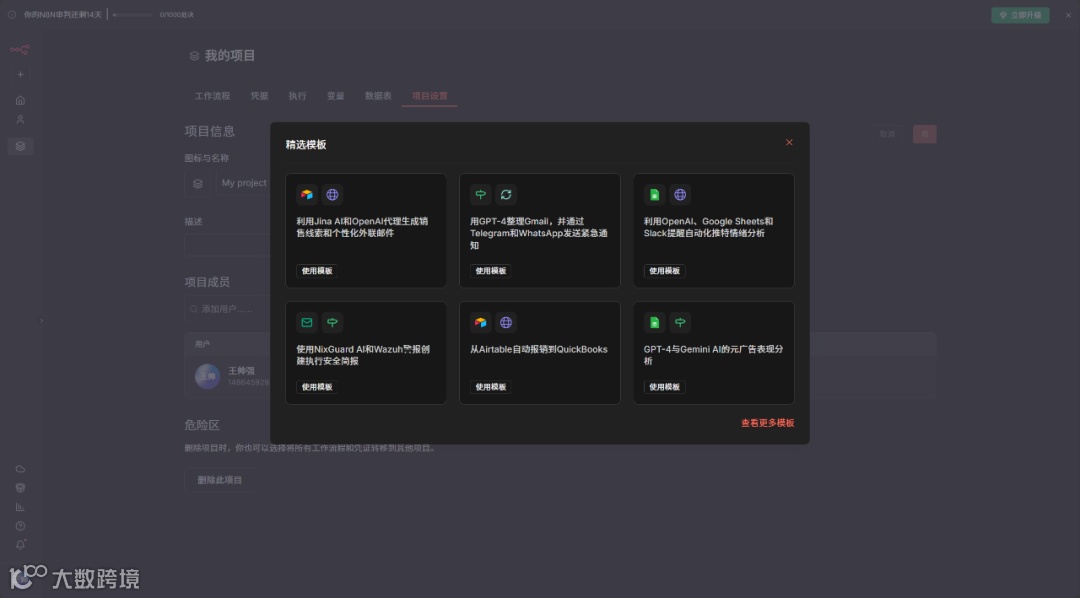Screen dimensions: 1080x598
Task: Click the GPT-4与Gemini AI card title
Action: tap(713, 355)
